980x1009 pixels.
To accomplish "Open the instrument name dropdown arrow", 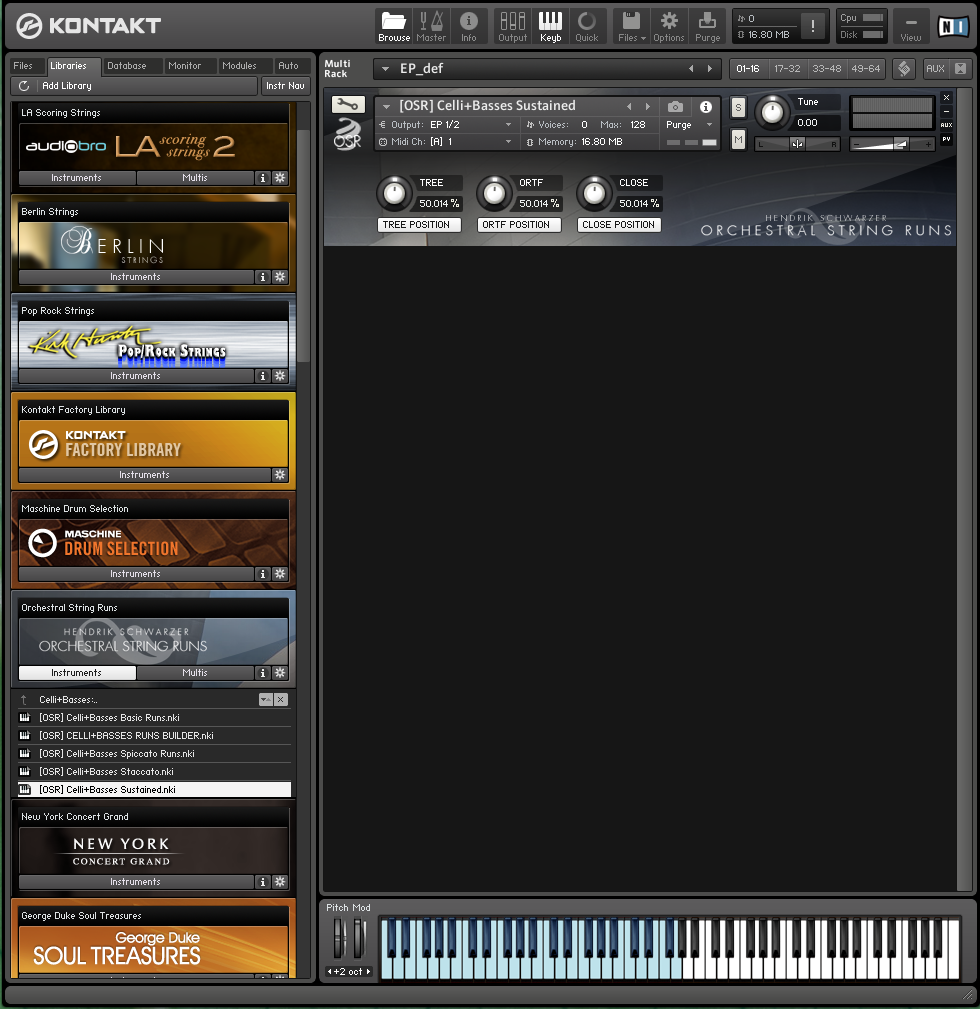I will 386,106.
